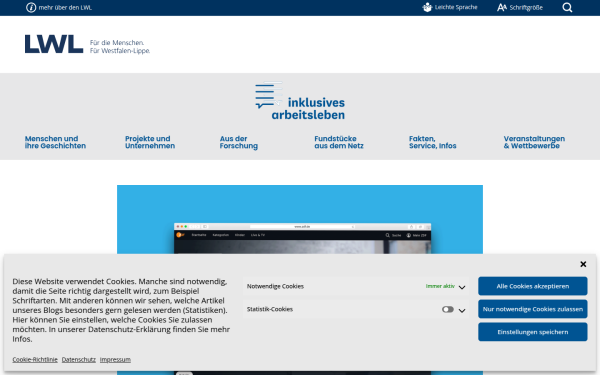The width and height of the screenshot is (600, 375).
Task: Click the info icon beside 'mehr über den LWL'
Action: tap(31, 8)
